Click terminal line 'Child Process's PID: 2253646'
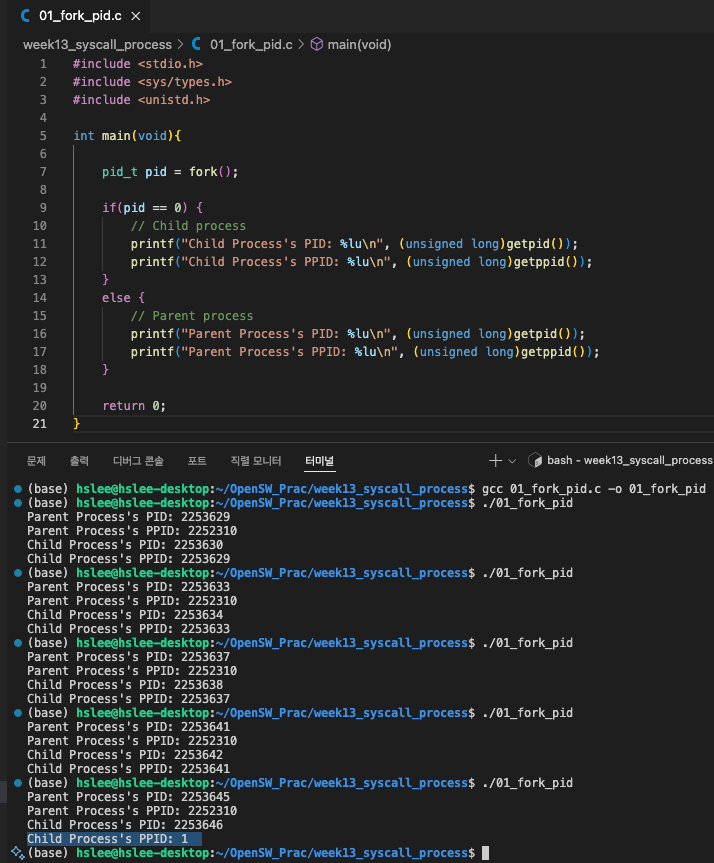Image resolution: width=714 pixels, height=863 pixels. point(125,824)
